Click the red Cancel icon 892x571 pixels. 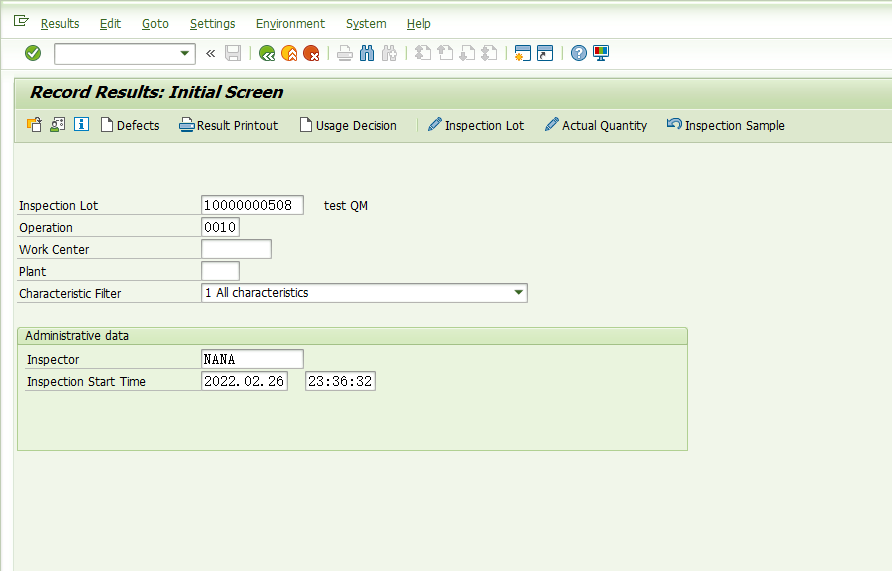[311, 53]
